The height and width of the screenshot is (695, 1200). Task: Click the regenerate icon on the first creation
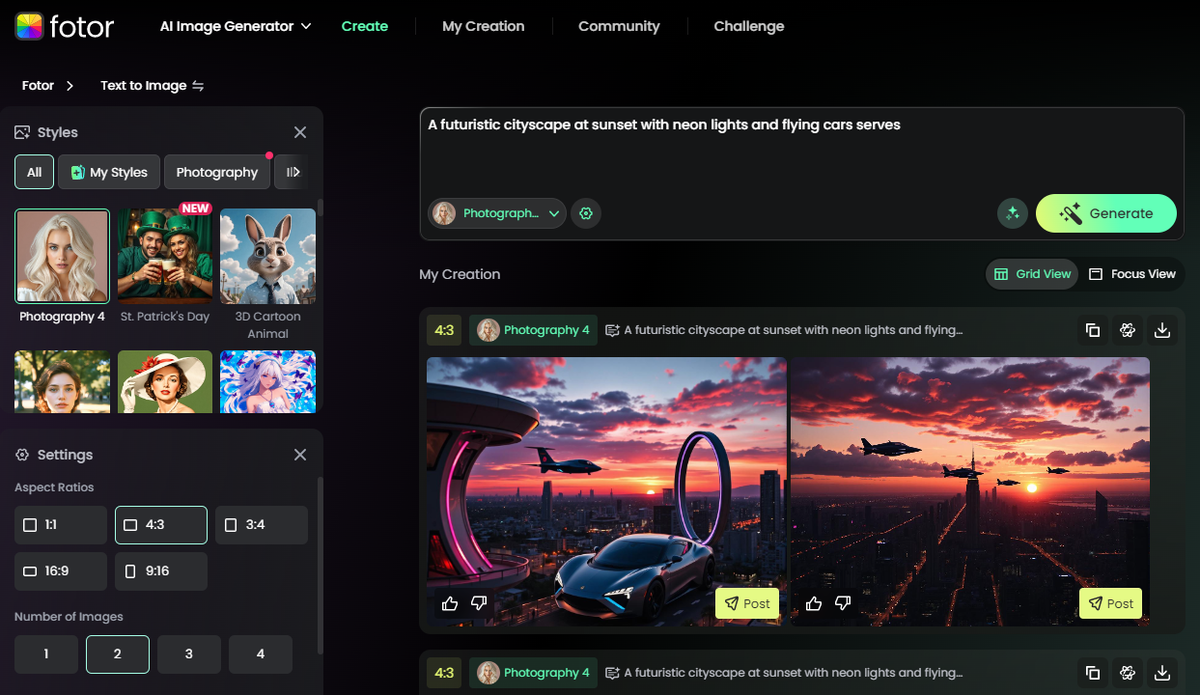1127,329
